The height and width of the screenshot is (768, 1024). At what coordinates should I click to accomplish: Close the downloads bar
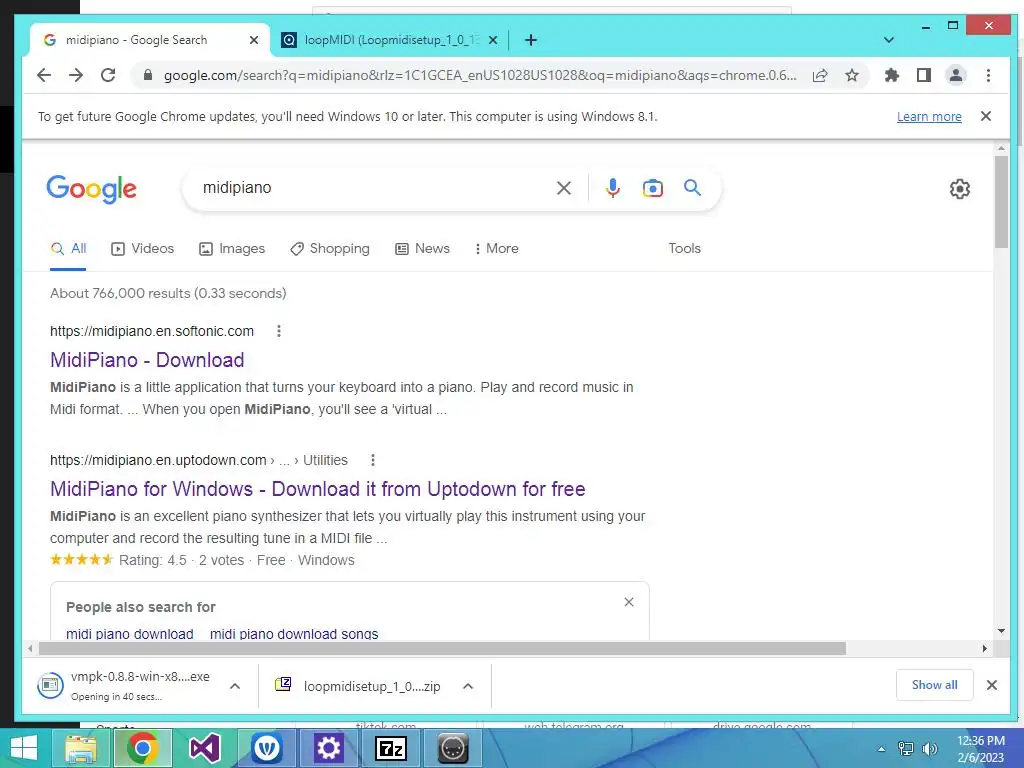click(x=991, y=685)
